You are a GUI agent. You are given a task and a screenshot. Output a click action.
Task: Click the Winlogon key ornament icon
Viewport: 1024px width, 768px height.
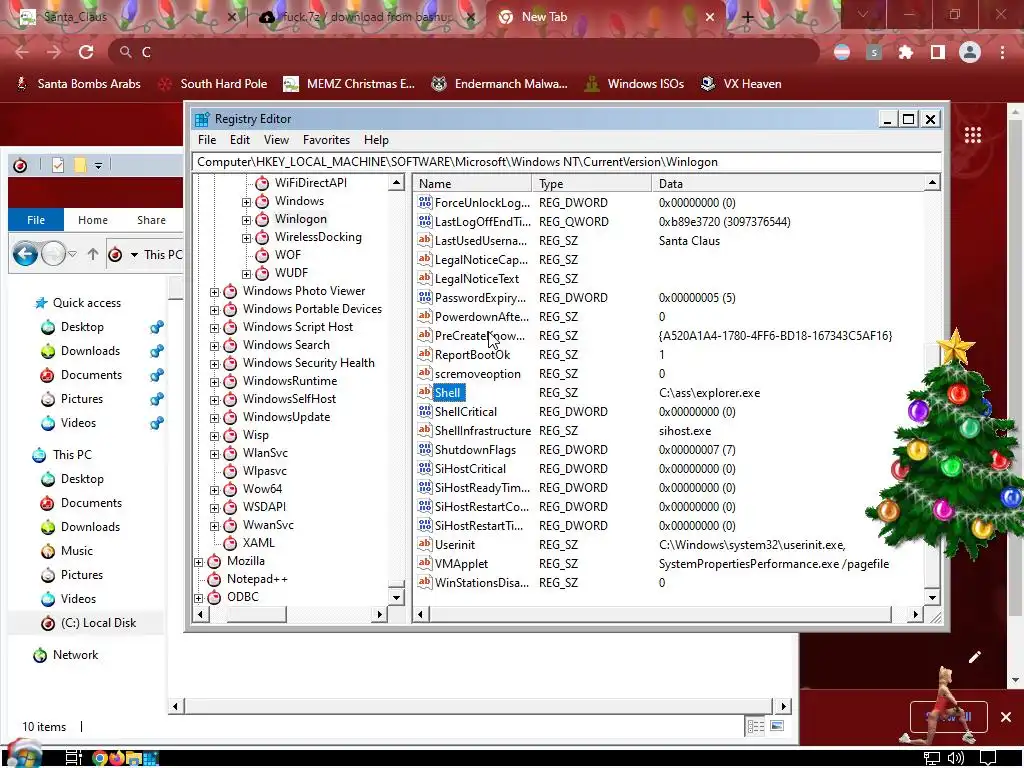(262, 219)
